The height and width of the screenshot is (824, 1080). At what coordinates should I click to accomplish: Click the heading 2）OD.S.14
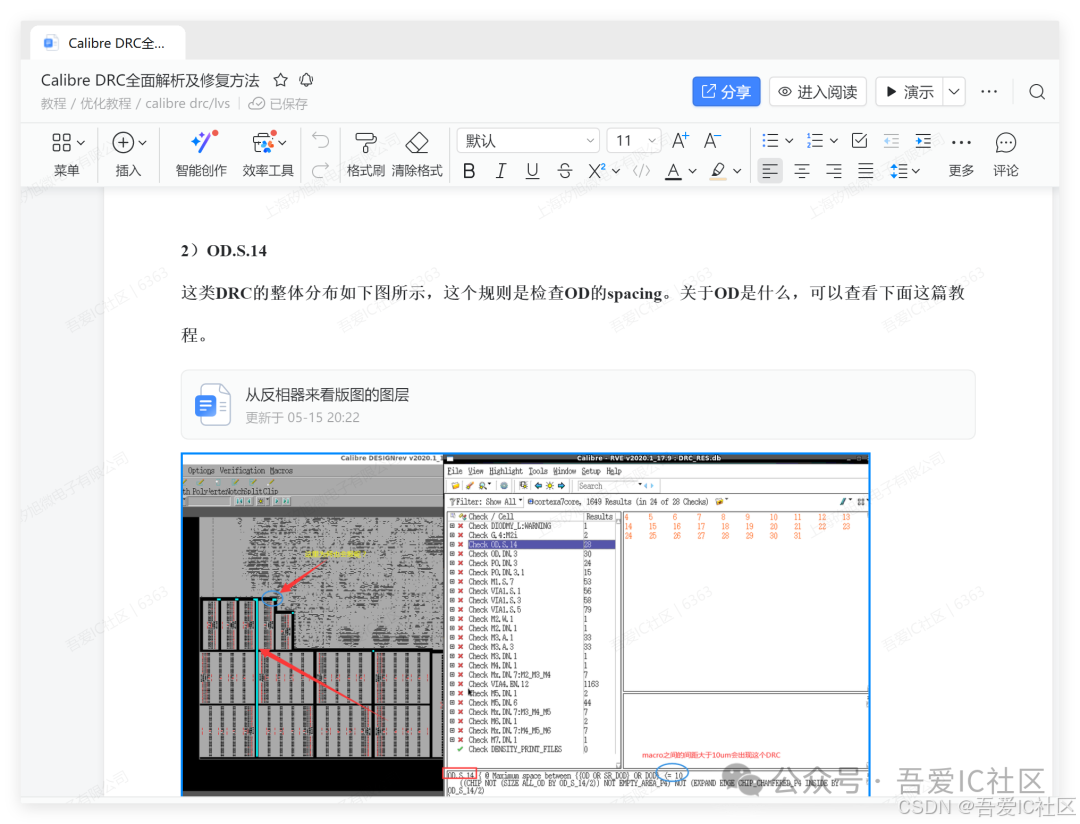tap(224, 250)
